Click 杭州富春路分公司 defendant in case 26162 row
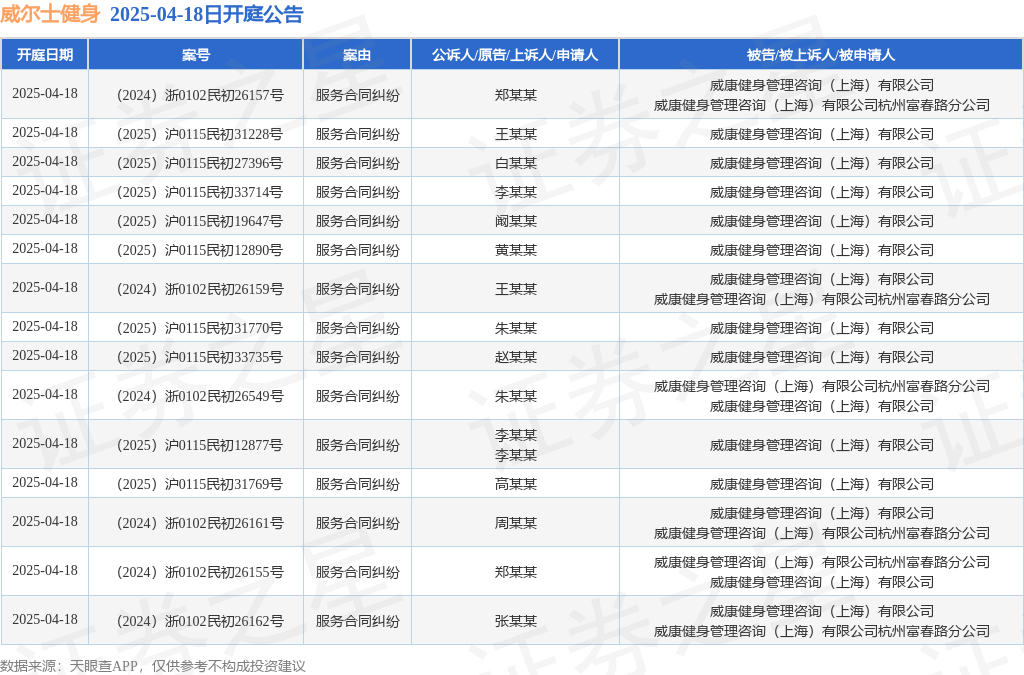This screenshot has height=675, width=1024. 822,632
